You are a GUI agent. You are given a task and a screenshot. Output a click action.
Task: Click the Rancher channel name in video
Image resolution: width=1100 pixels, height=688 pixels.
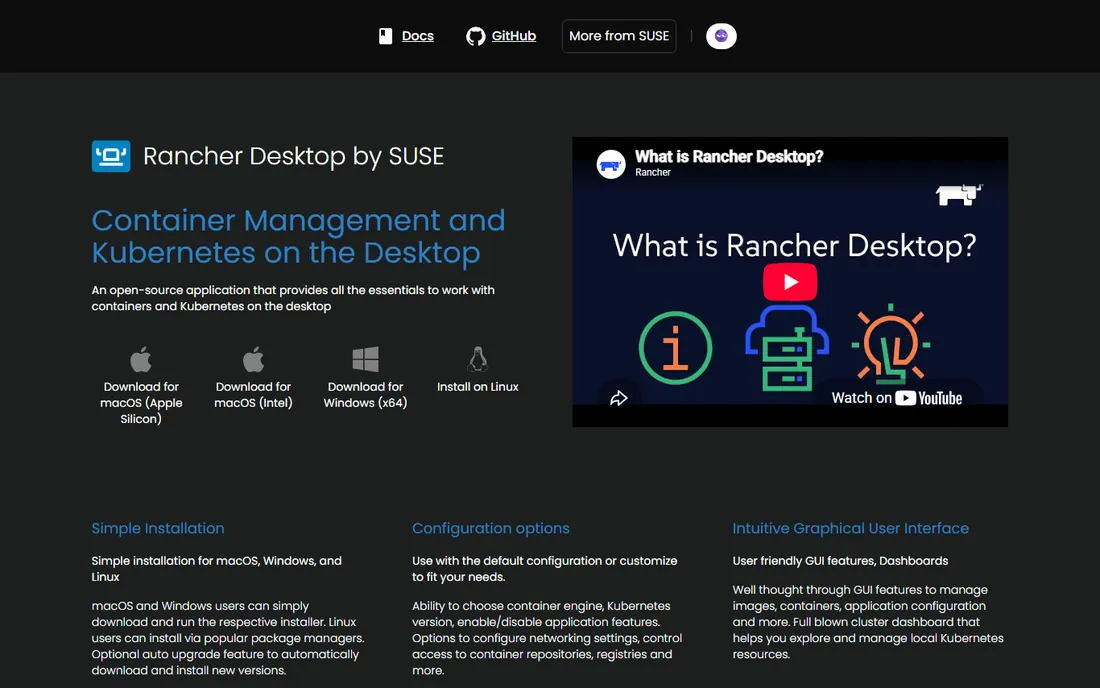point(653,173)
